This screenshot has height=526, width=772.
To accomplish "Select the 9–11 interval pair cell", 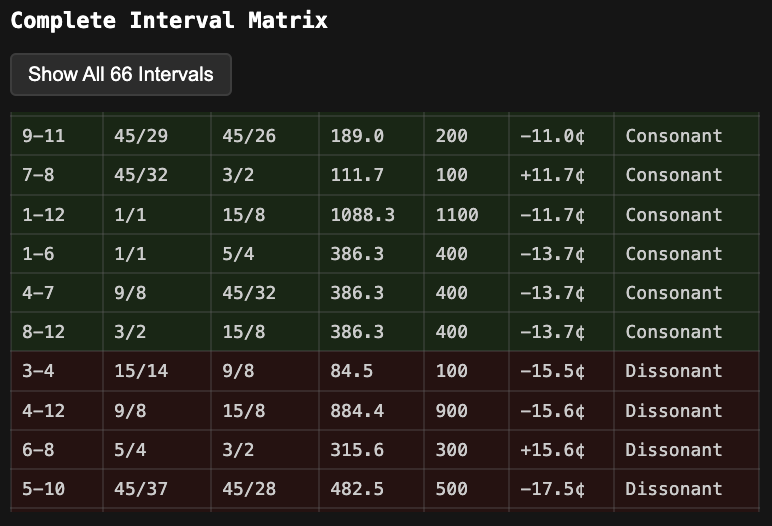I will coord(44,135).
